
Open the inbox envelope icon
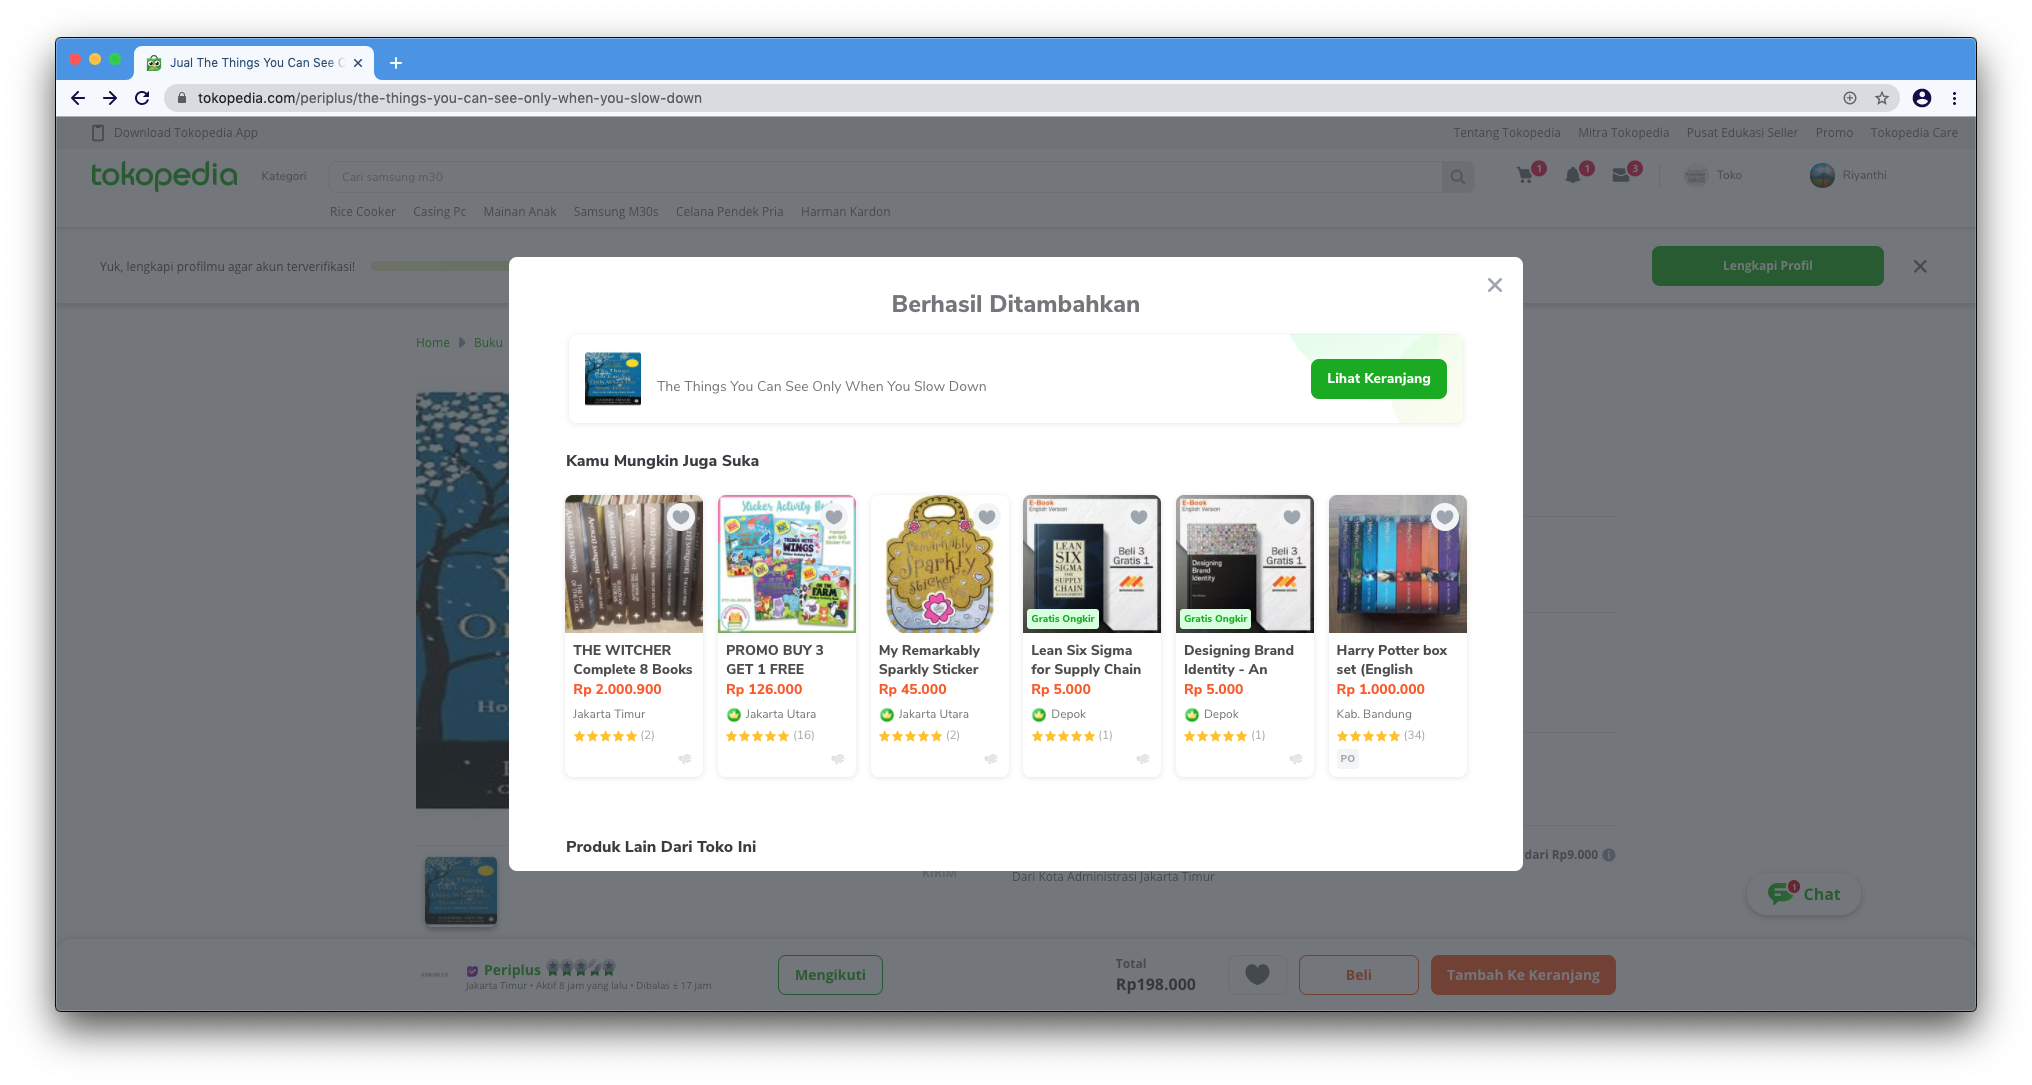click(1622, 175)
